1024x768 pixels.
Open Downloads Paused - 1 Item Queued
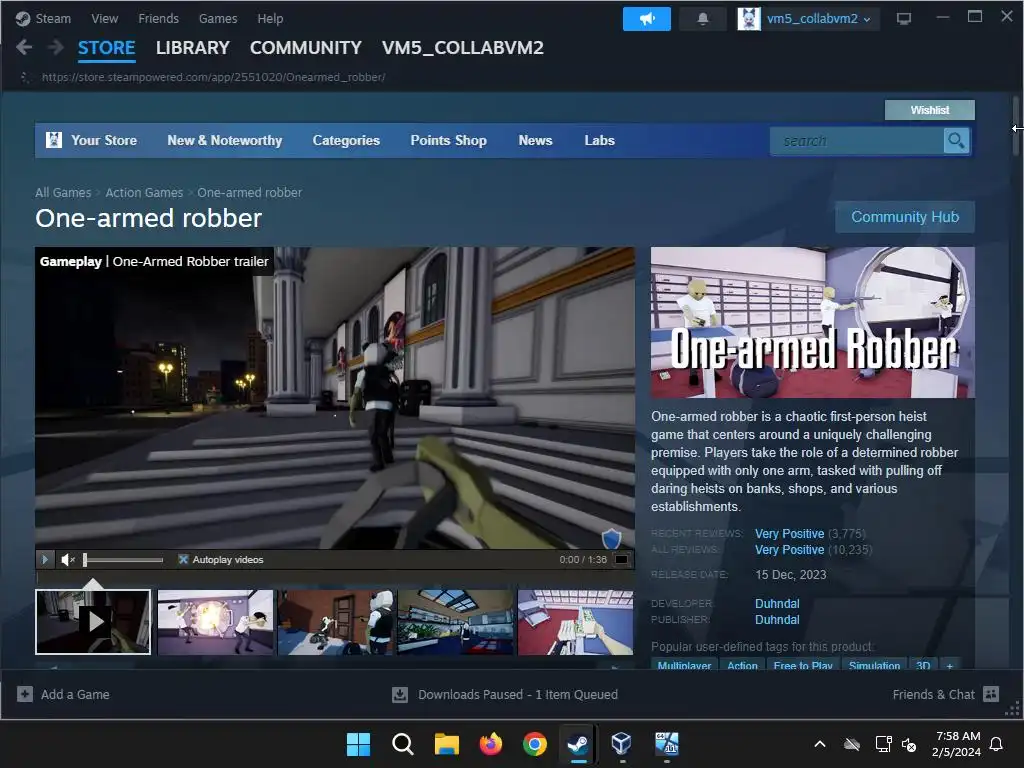coord(517,694)
